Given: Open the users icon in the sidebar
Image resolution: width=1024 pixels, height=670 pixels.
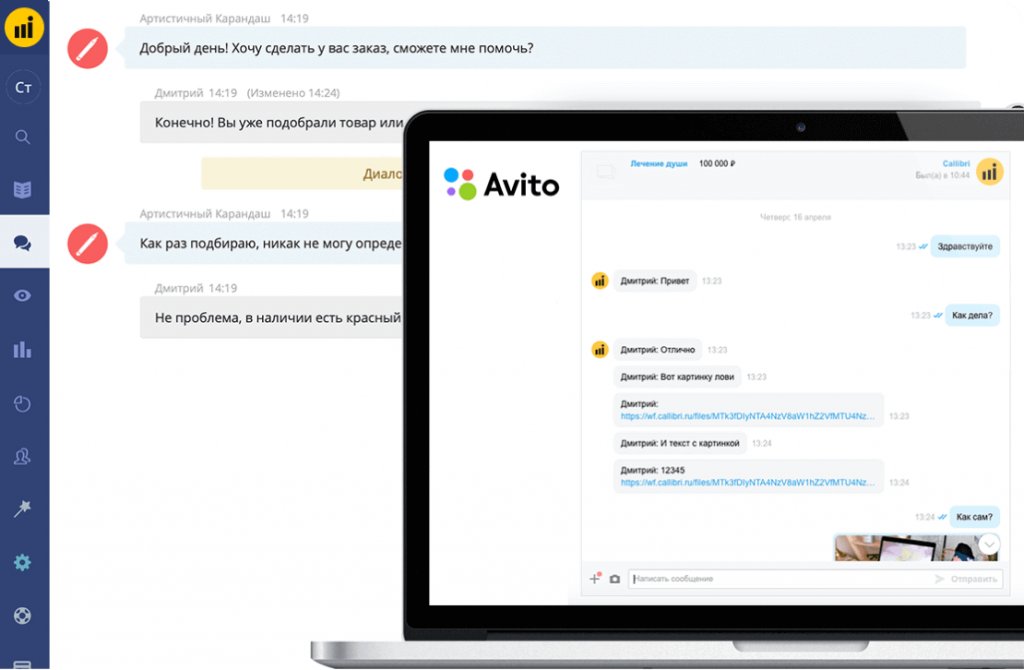Looking at the screenshot, I should (24, 456).
